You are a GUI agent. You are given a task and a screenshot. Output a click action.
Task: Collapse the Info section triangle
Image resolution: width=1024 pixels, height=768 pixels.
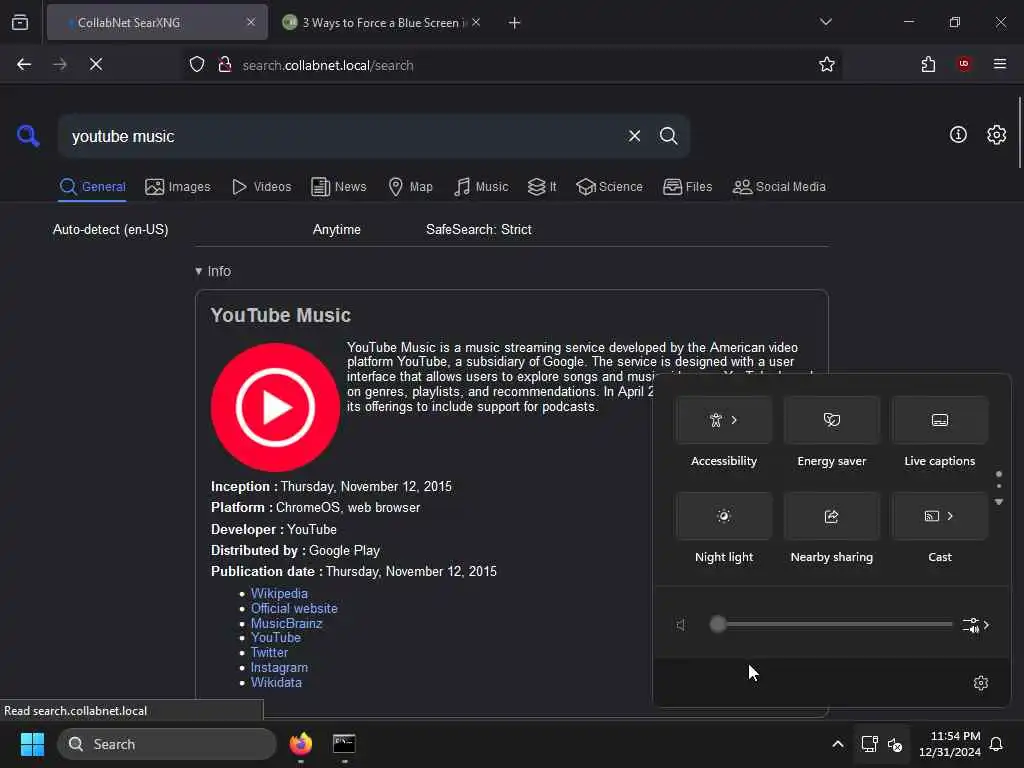click(198, 271)
